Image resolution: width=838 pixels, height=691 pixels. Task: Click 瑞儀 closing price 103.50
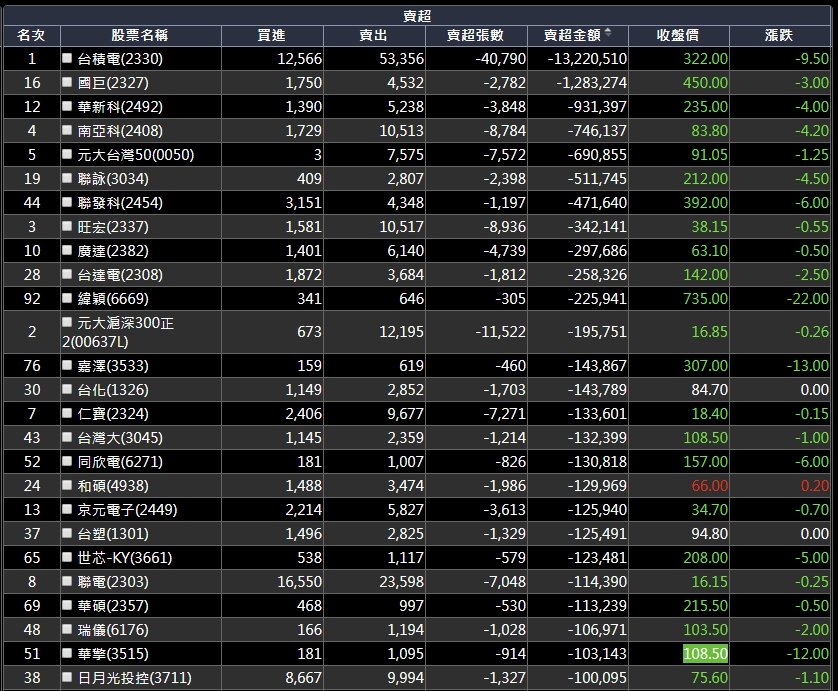705,630
